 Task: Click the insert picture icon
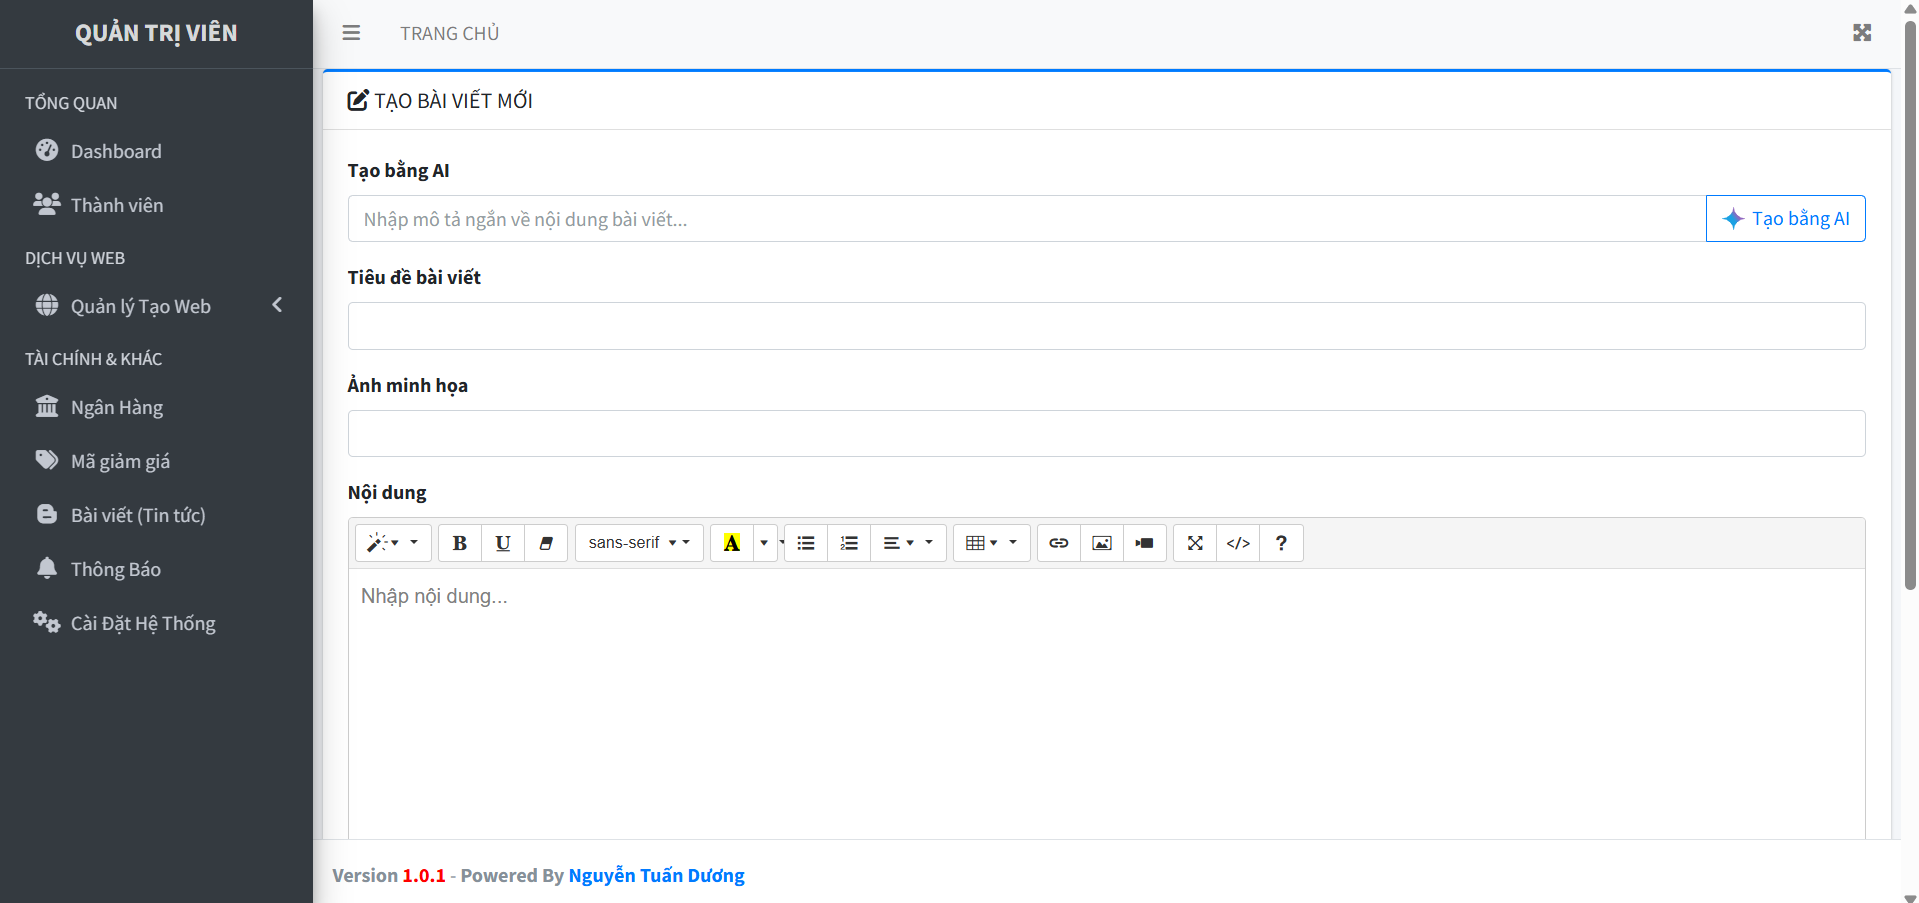pos(1101,543)
